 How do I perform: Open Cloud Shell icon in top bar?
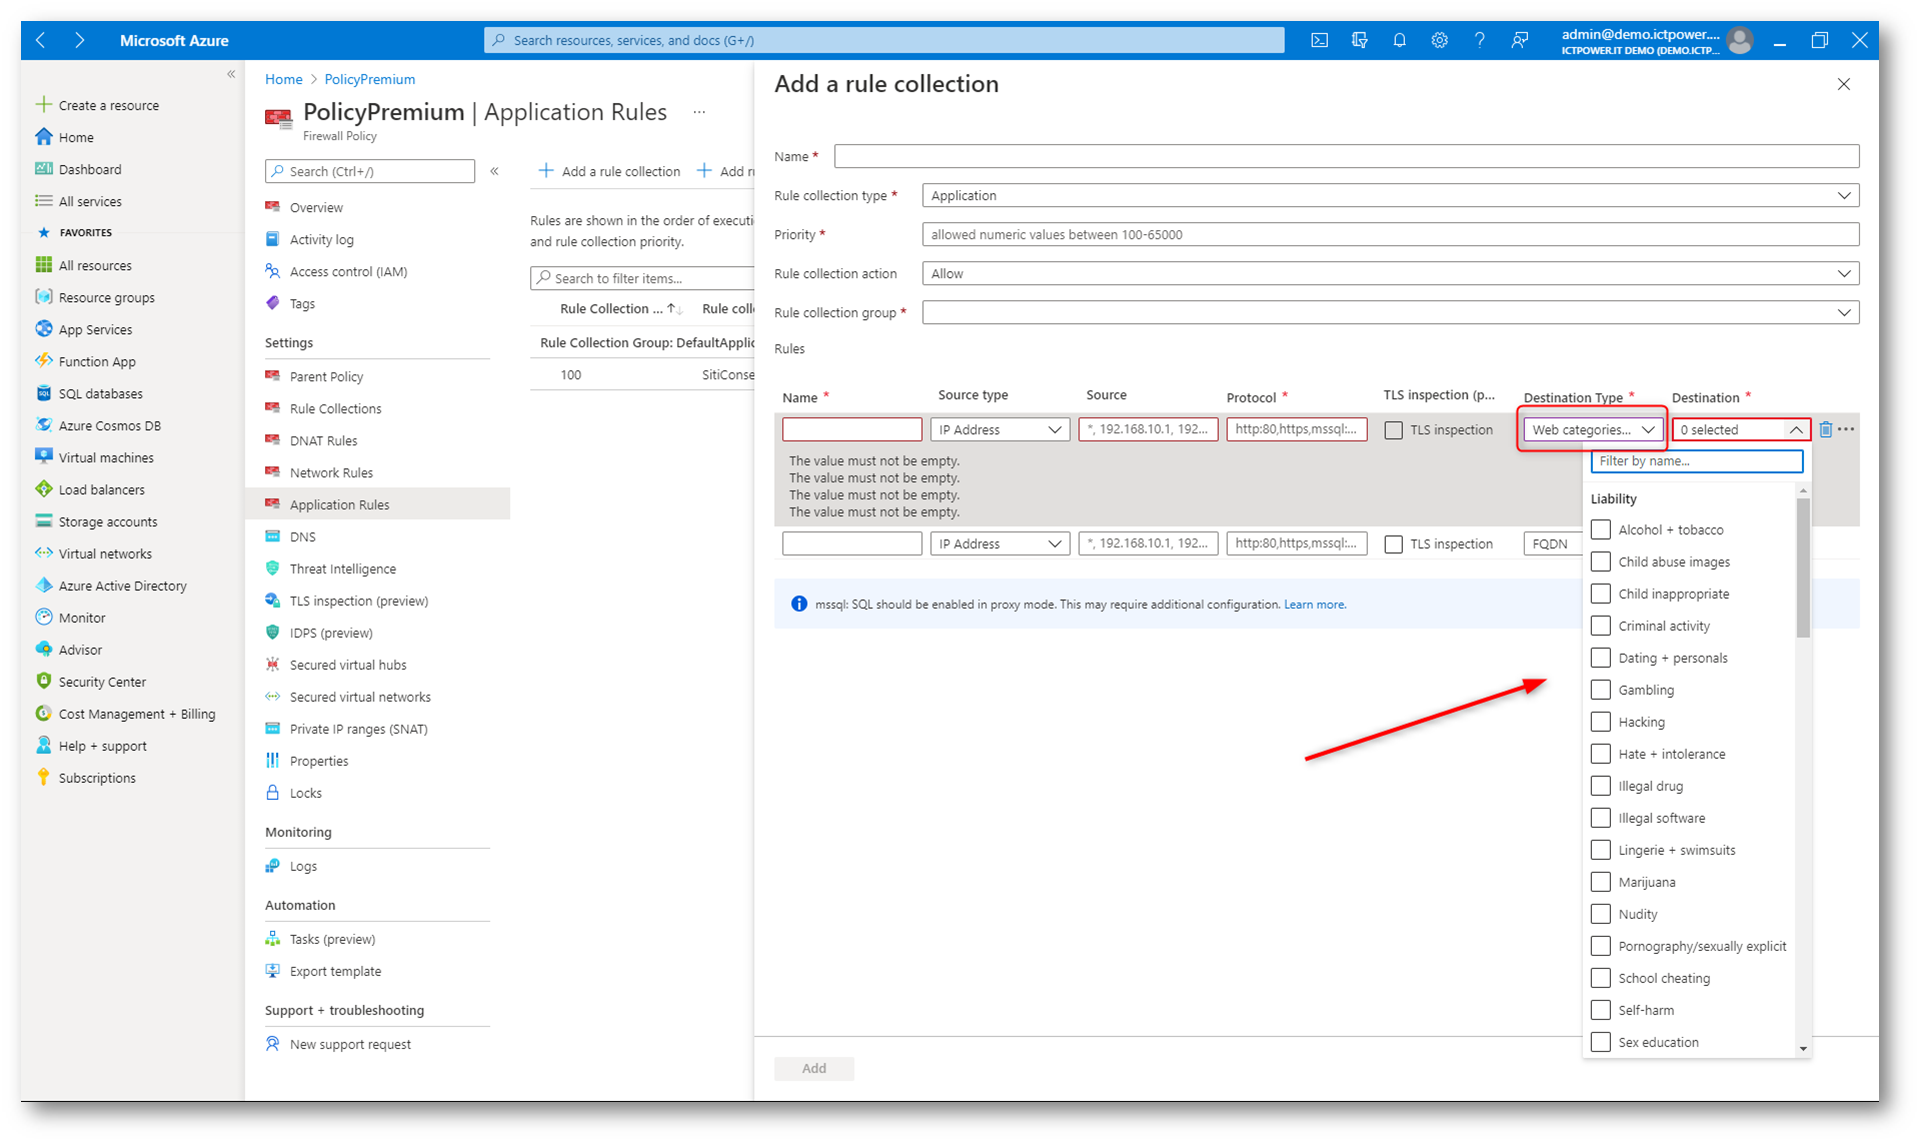pyautogui.click(x=1319, y=40)
